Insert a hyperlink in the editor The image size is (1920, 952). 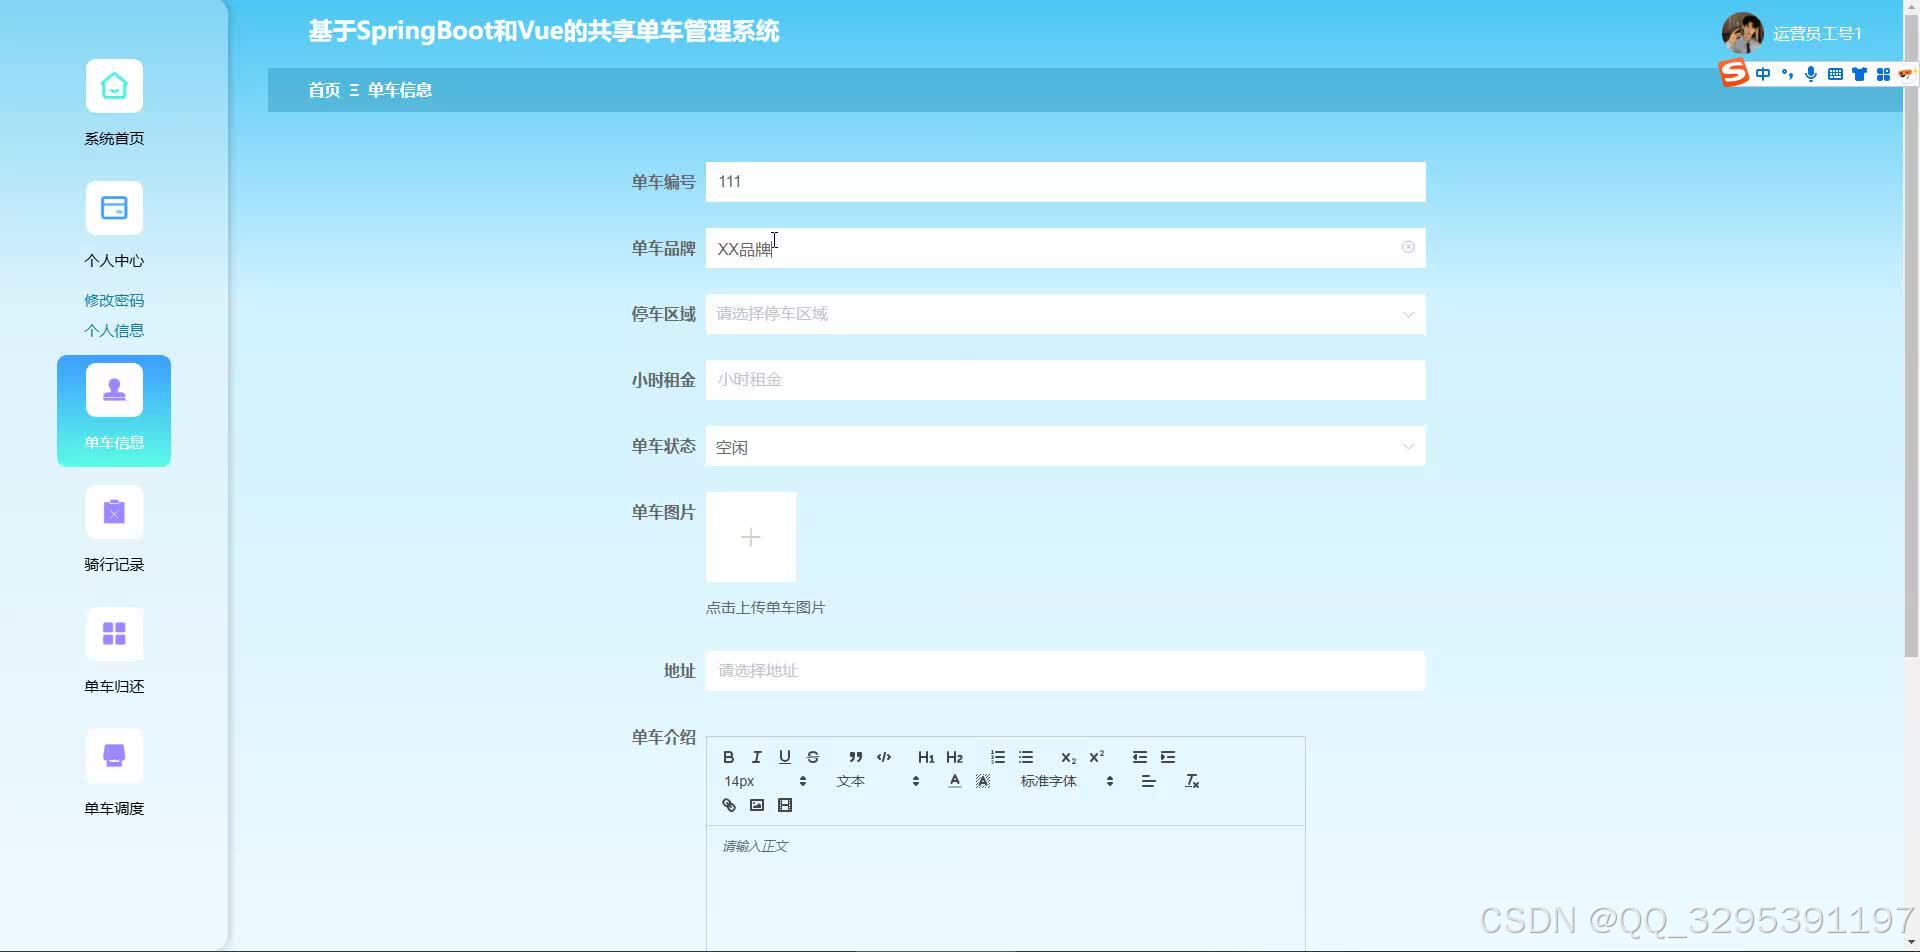point(729,805)
